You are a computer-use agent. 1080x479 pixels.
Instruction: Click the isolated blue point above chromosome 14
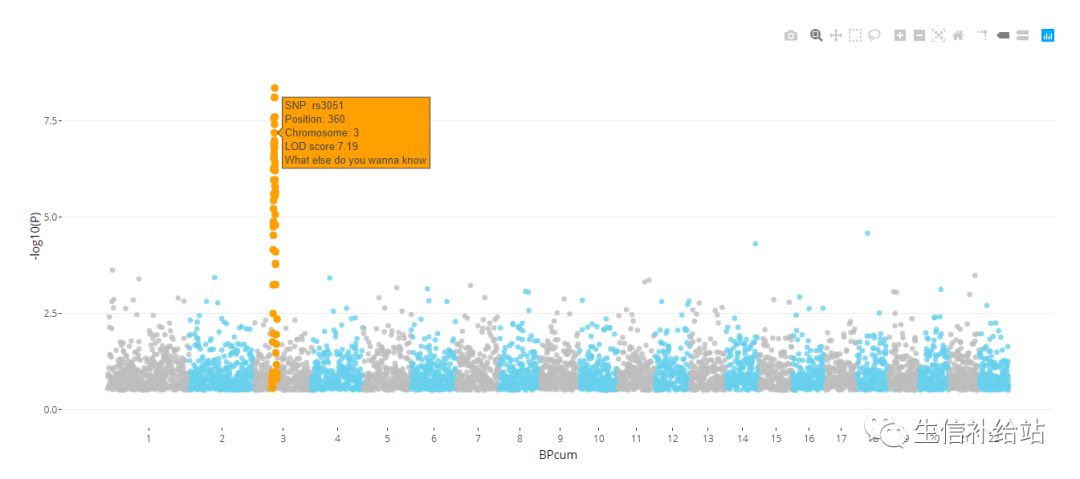point(755,243)
